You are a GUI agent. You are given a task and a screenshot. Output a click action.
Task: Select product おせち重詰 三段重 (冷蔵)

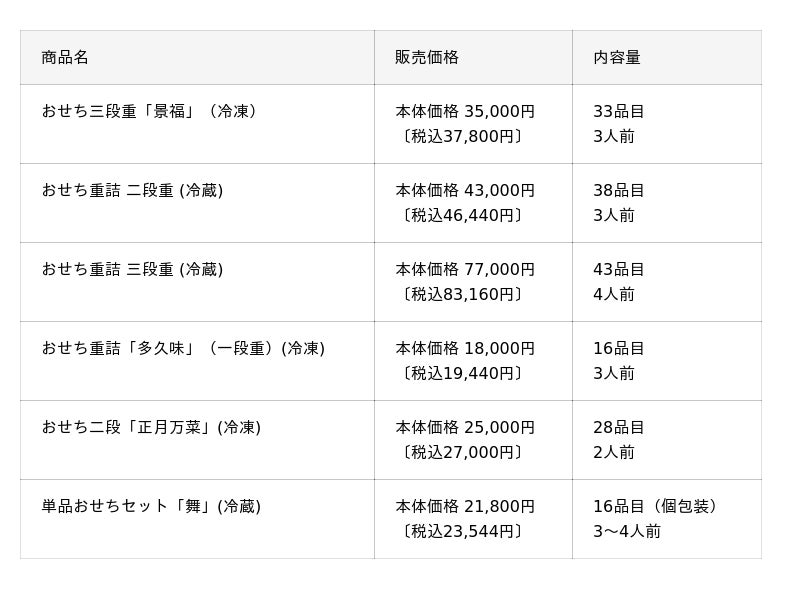132,269
